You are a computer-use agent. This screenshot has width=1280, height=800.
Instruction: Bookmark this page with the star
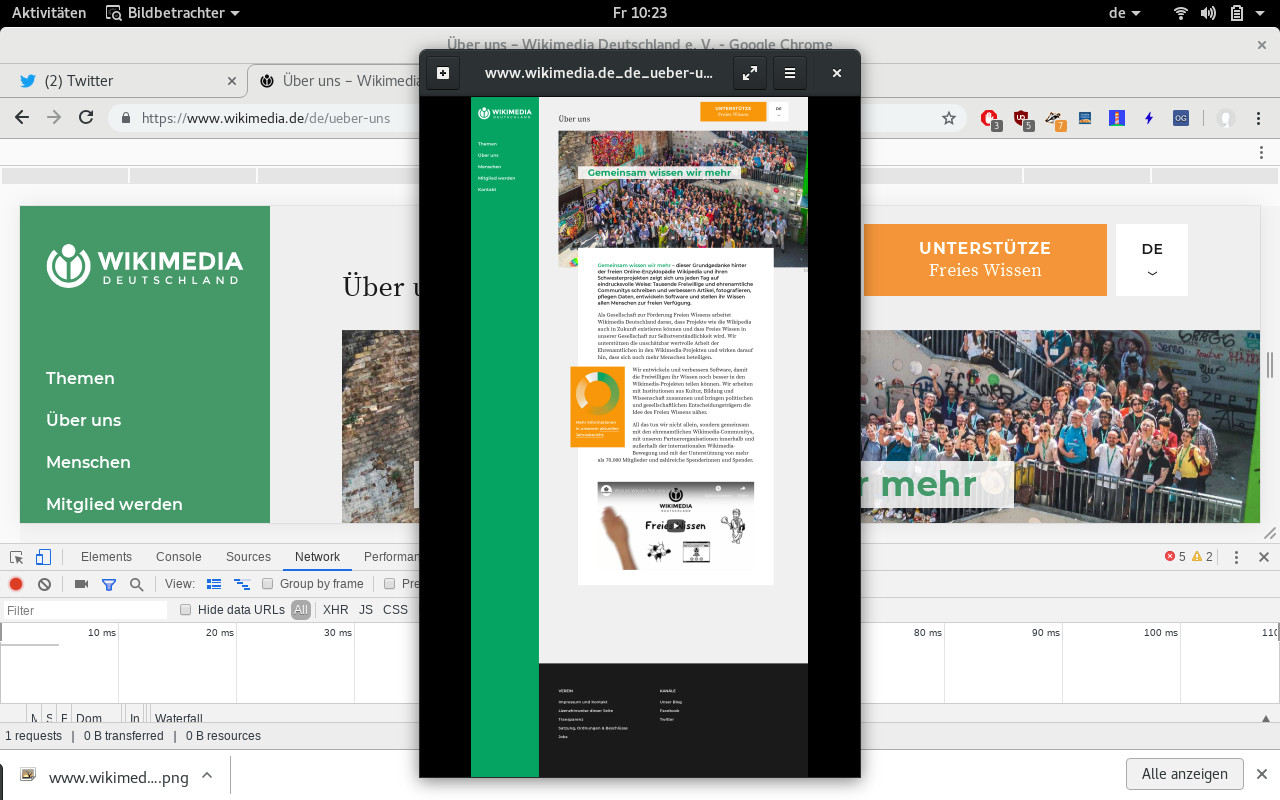point(948,118)
